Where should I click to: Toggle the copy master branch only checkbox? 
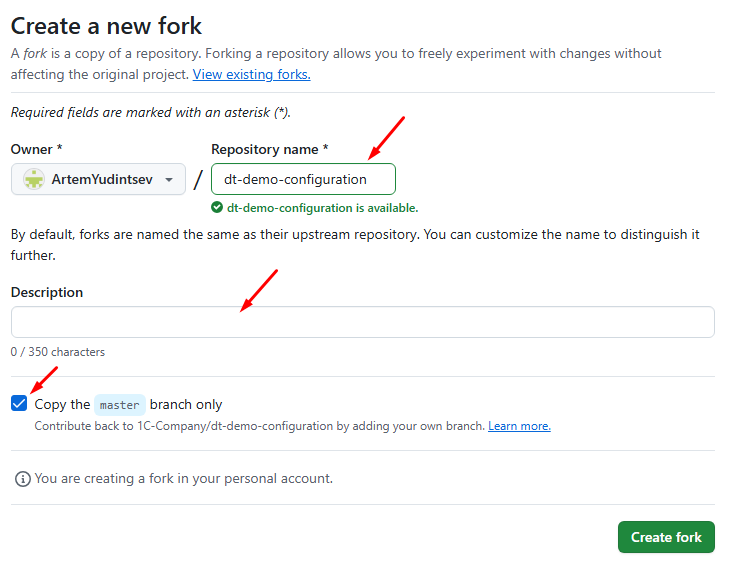[19, 404]
